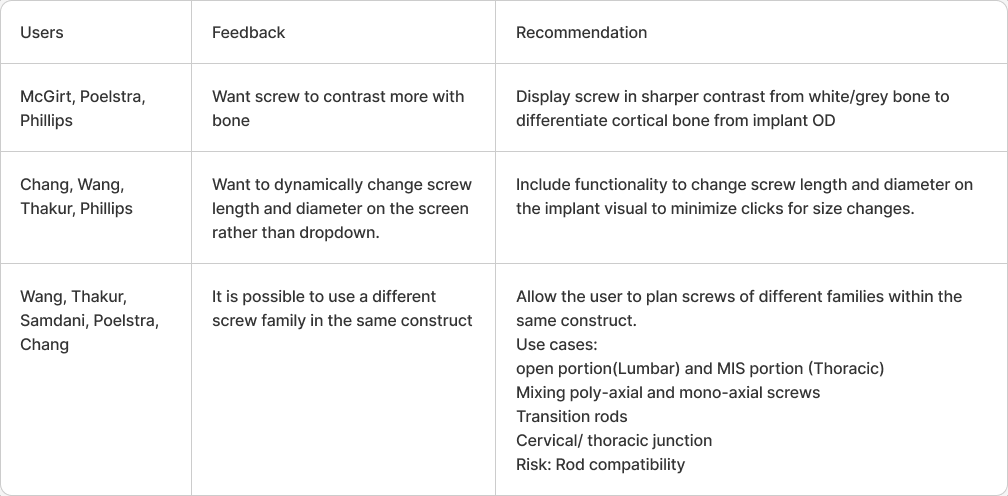Click the word Chang in last row

click(x=44, y=344)
